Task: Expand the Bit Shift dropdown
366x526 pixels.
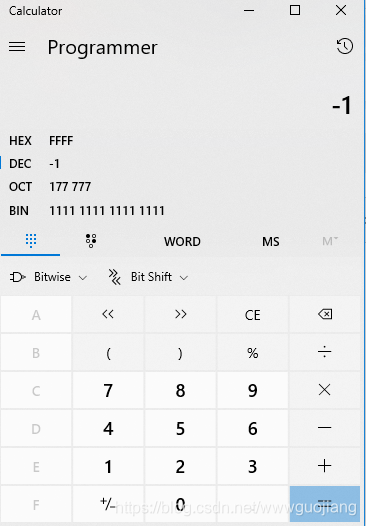Action: tap(148, 277)
